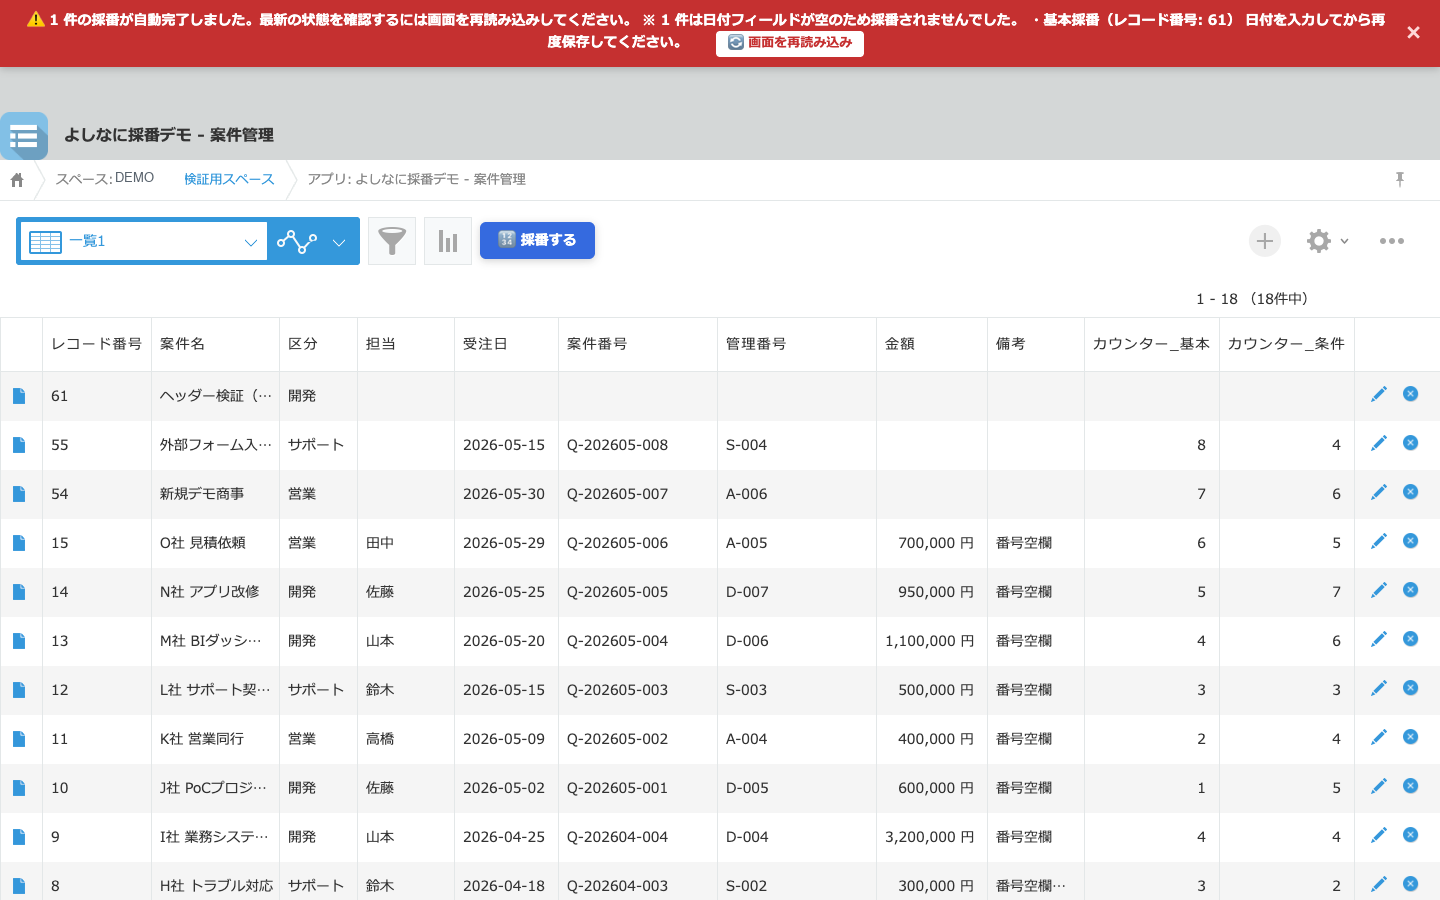
Task: Dismiss the red notification banner
Action: [1413, 33]
